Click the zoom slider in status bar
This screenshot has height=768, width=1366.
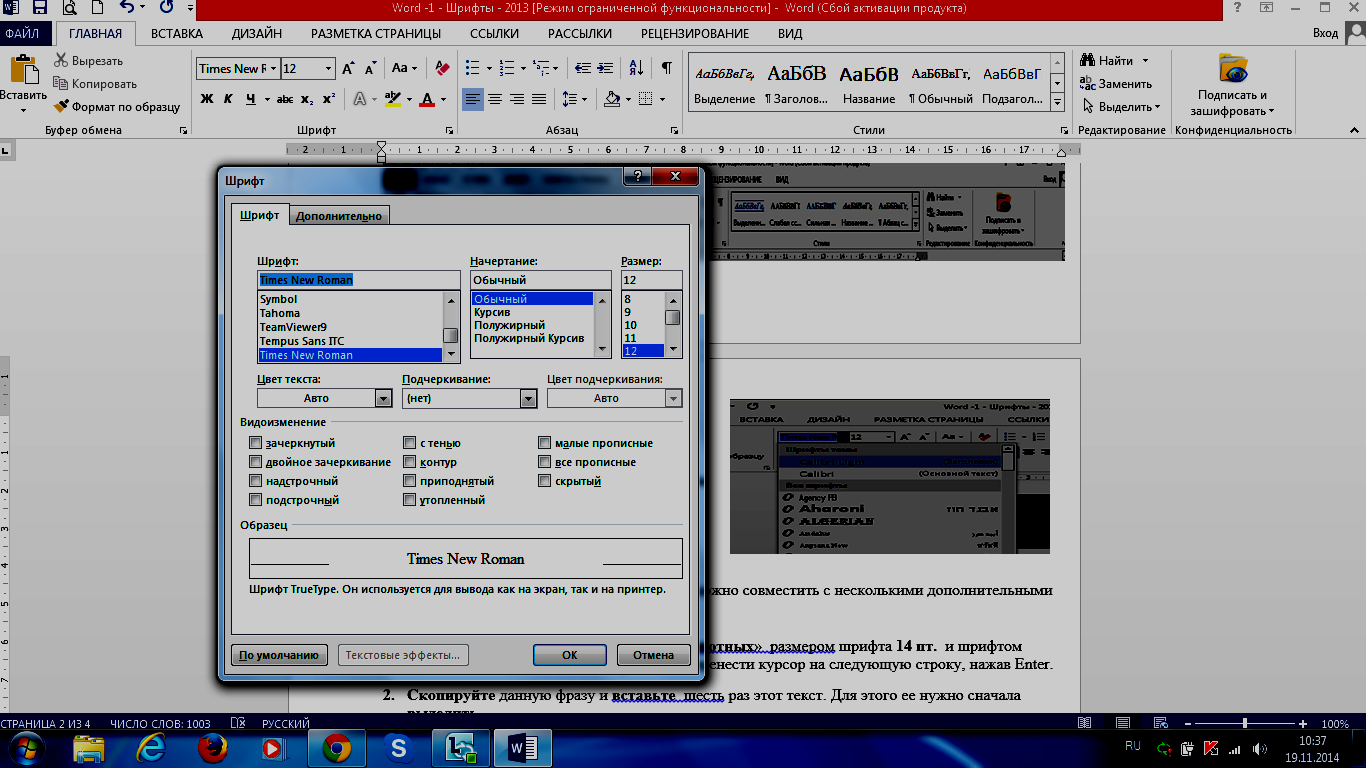(1244, 723)
